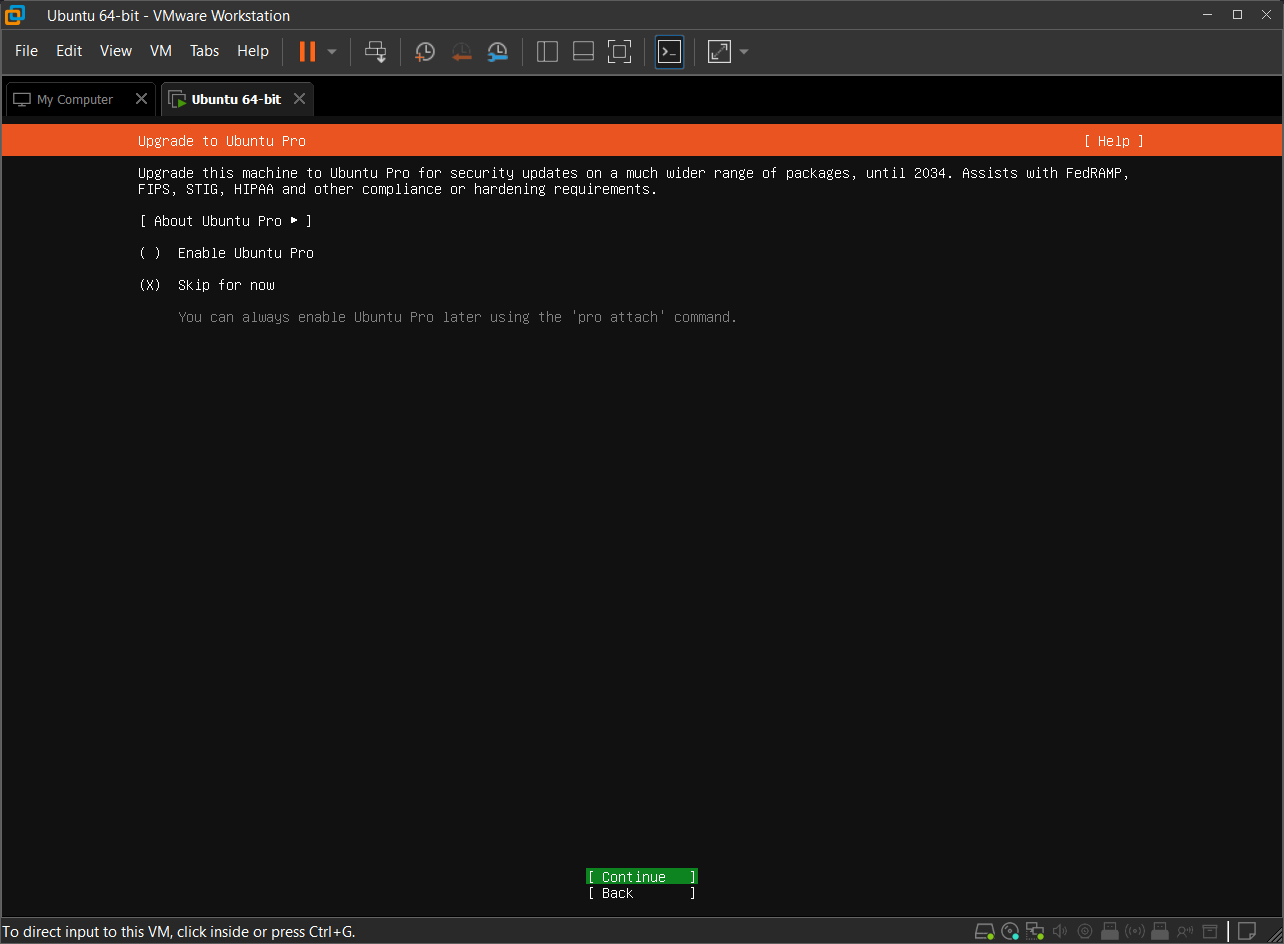Toggle the library sidebar panel icon

pos(547,52)
